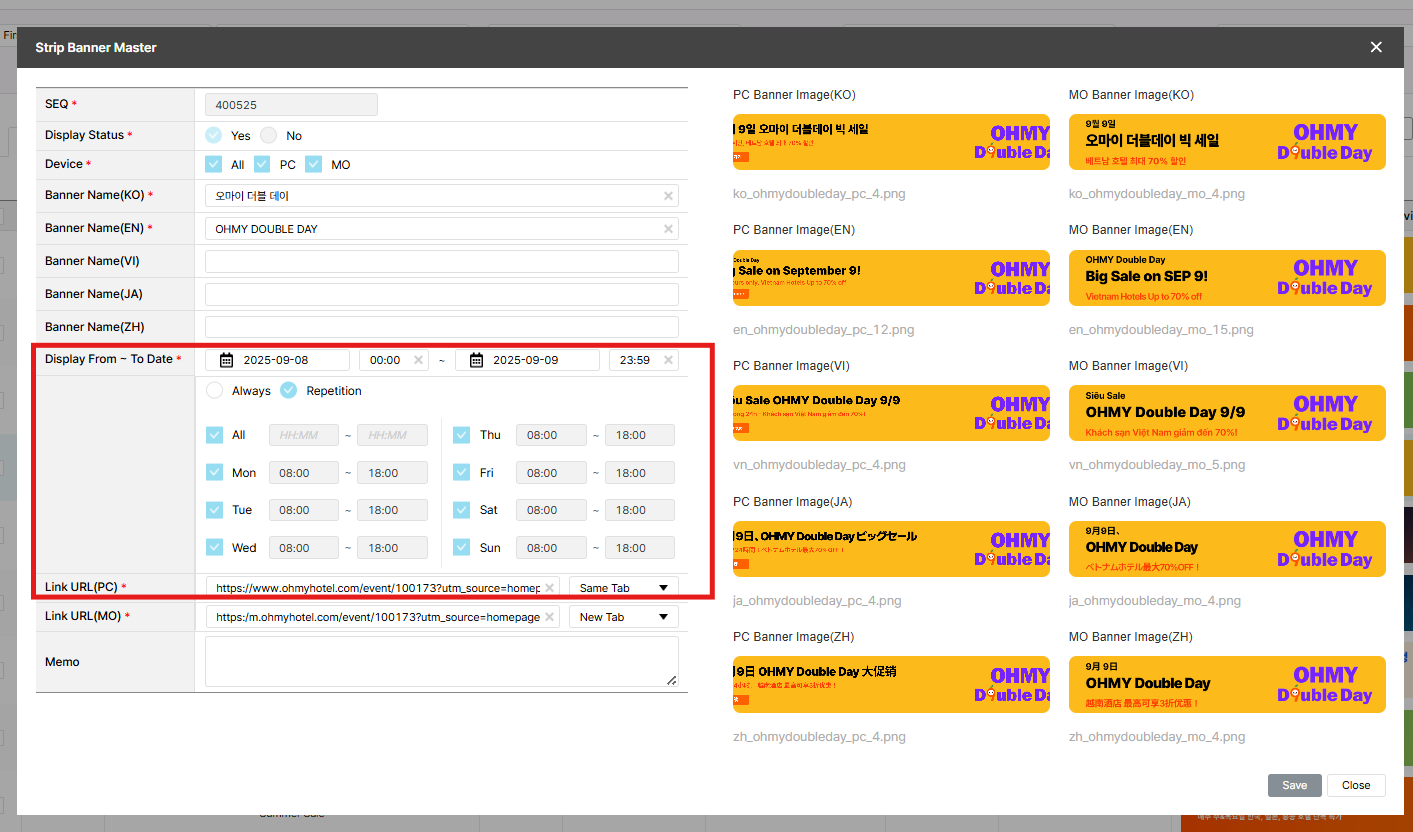Open the Display From date calendar icon
This screenshot has height=832, width=1413.
coord(227,360)
